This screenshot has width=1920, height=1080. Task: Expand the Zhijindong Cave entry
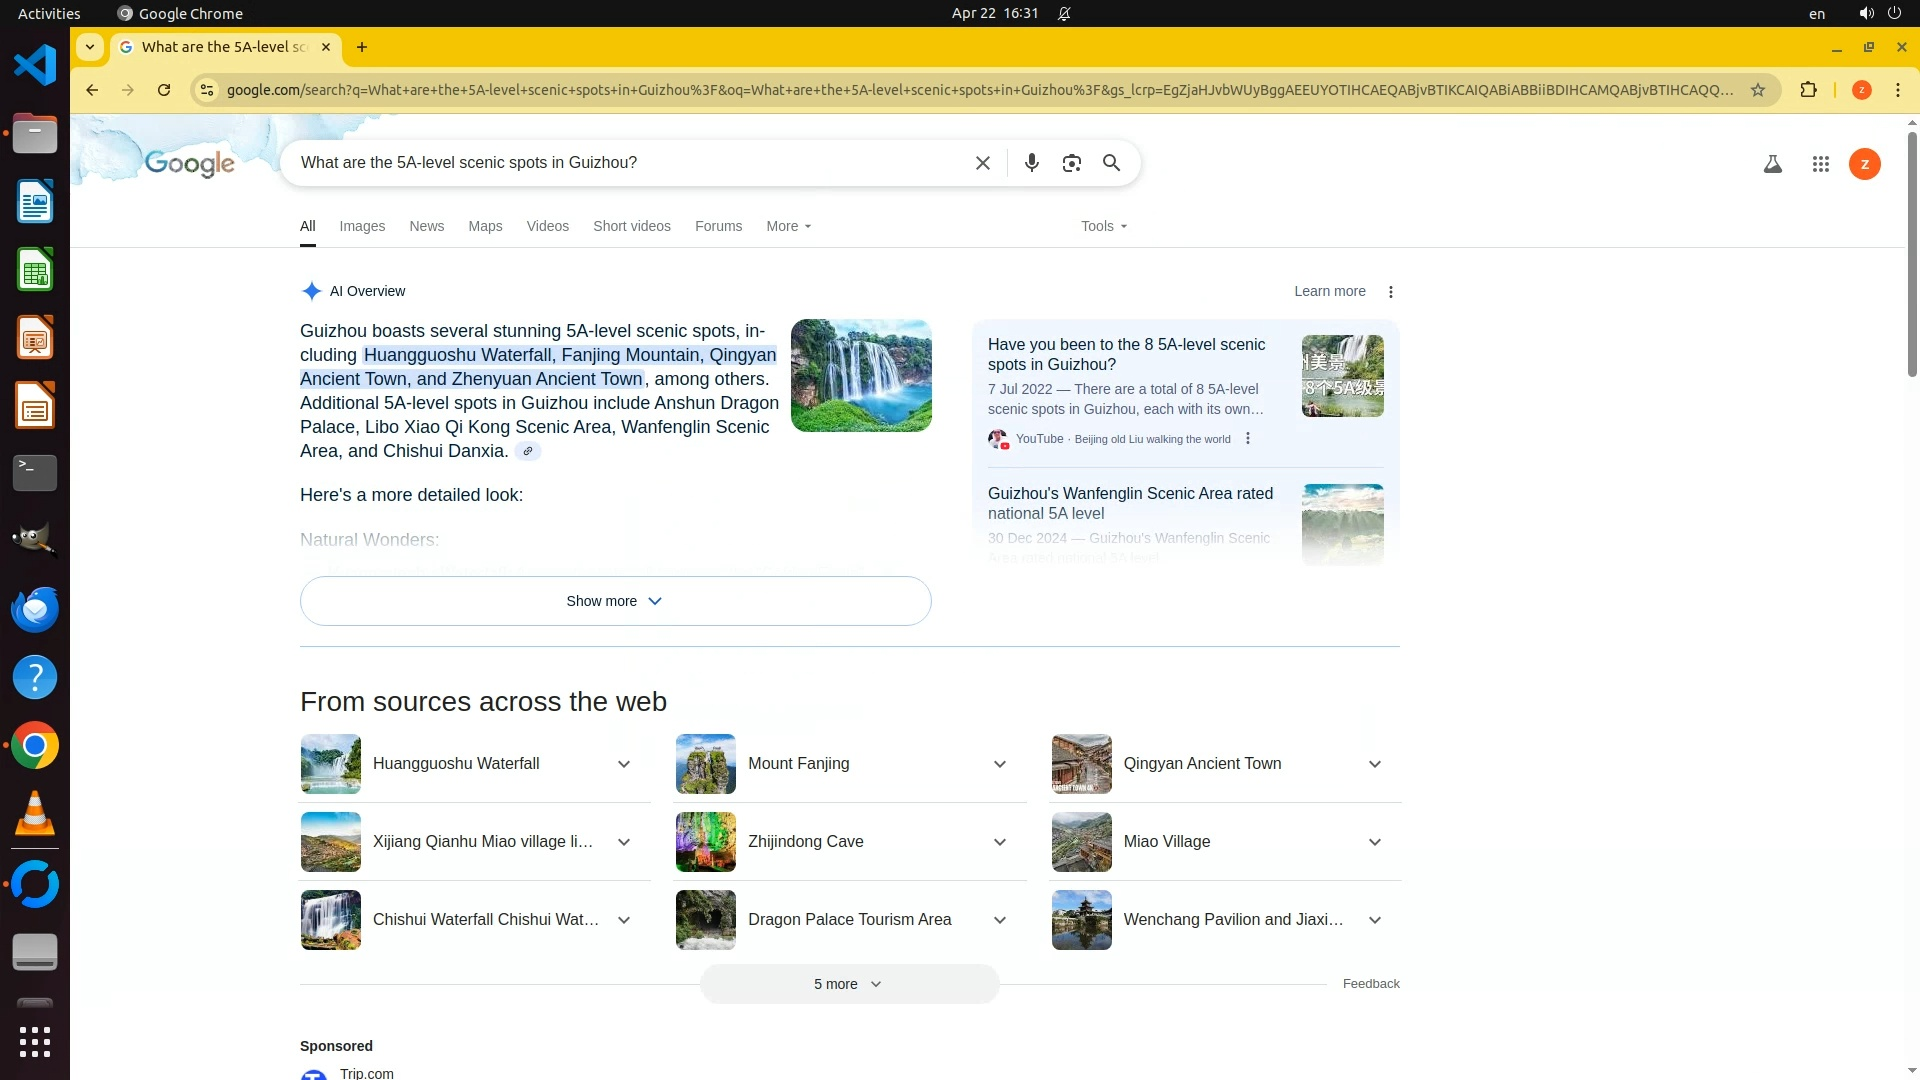pos(999,842)
